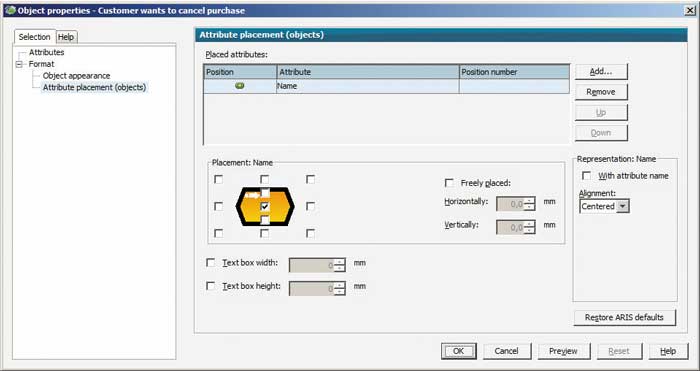Decrease the Vertically spinner value
Viewport: 700px width, 371px height.
pos(529,231)
